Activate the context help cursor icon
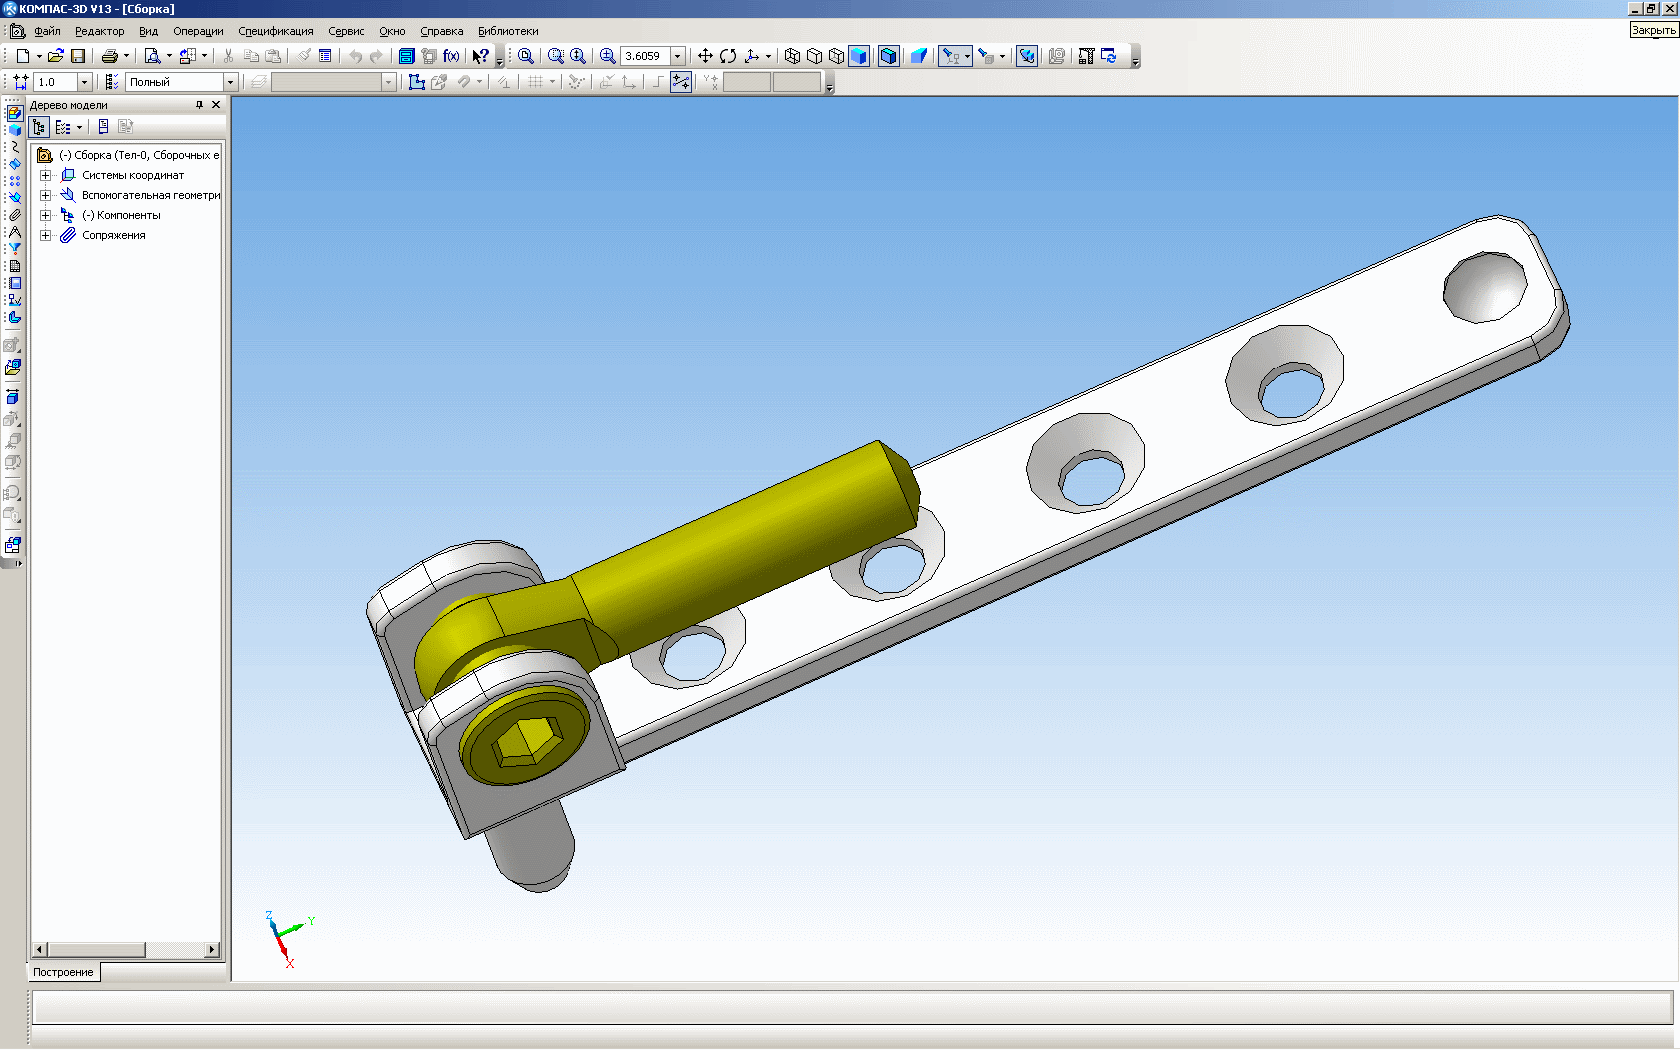Viewport: 1680px width, 1050px height. (481, 56)
